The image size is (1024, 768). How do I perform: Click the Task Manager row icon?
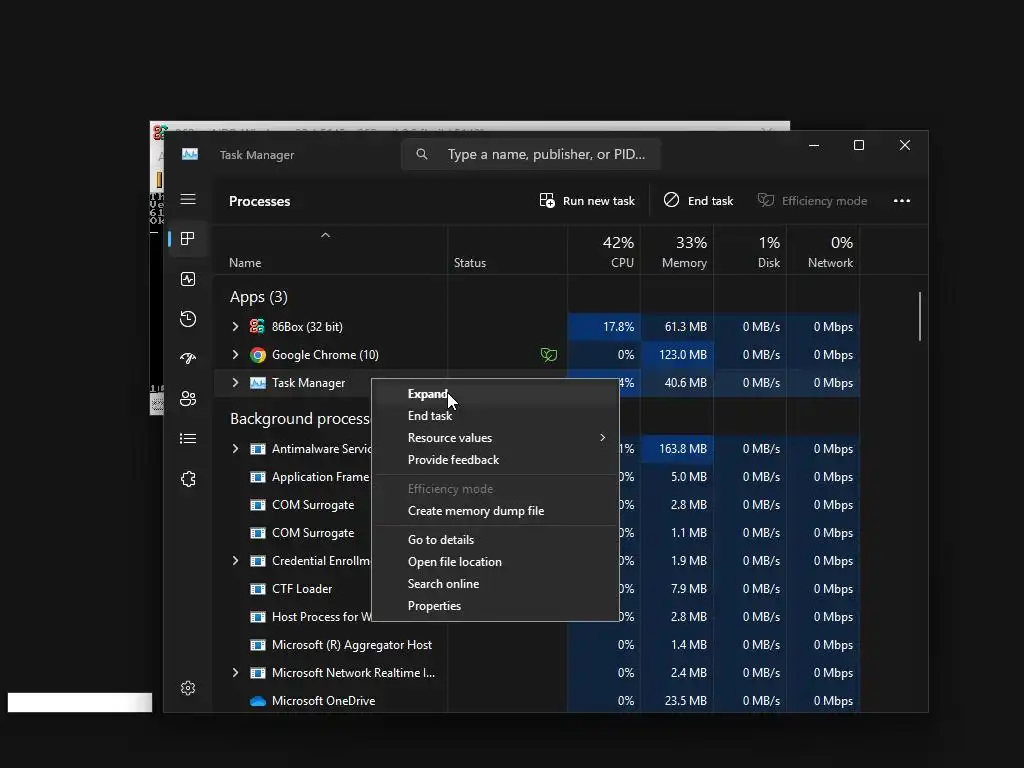tap(258, 383)
